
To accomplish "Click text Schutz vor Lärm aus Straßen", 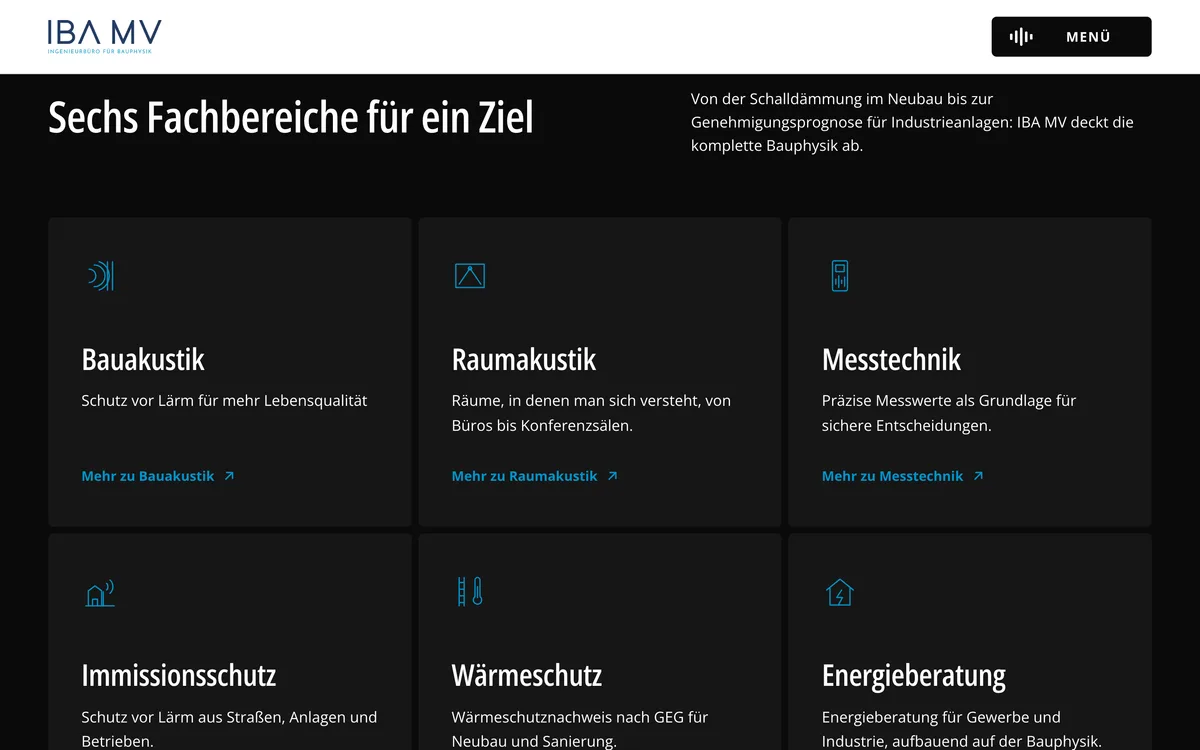I will (x=229, y=729).
